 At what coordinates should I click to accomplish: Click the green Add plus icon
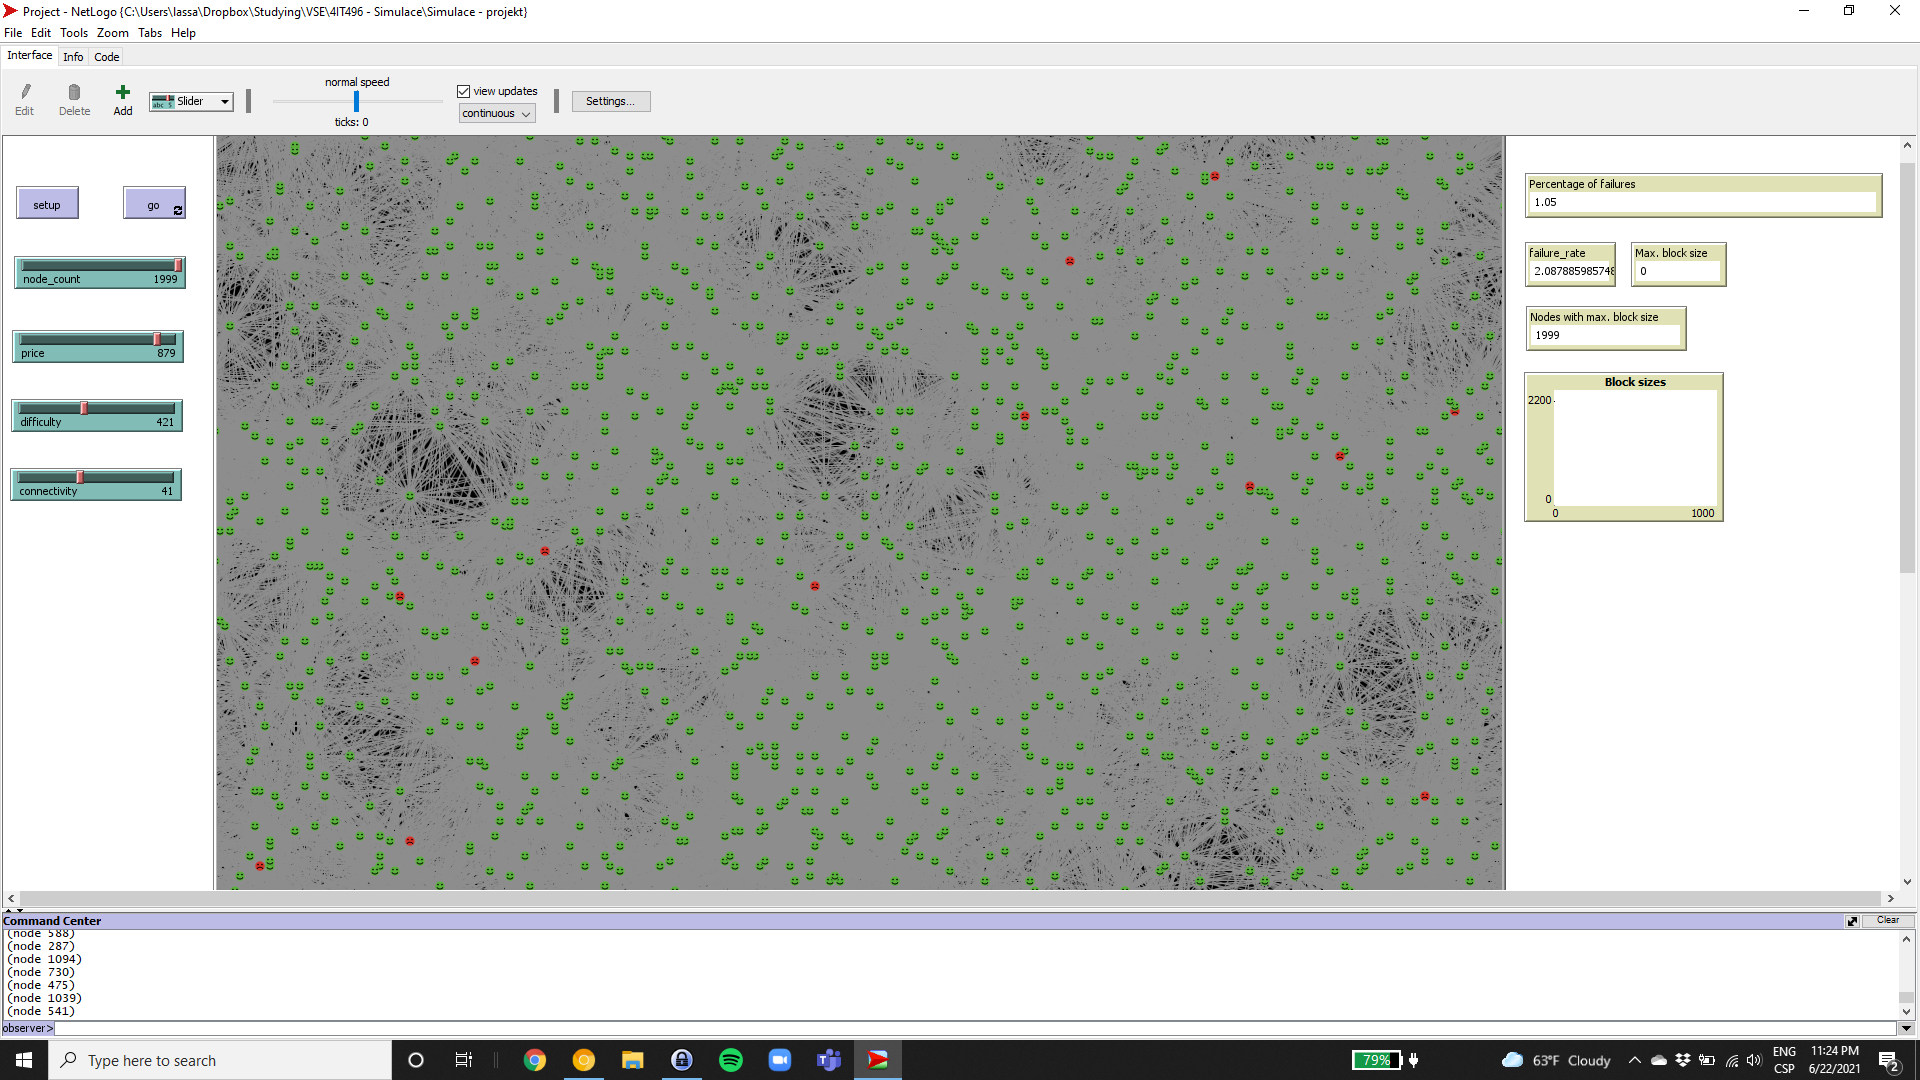122,92
